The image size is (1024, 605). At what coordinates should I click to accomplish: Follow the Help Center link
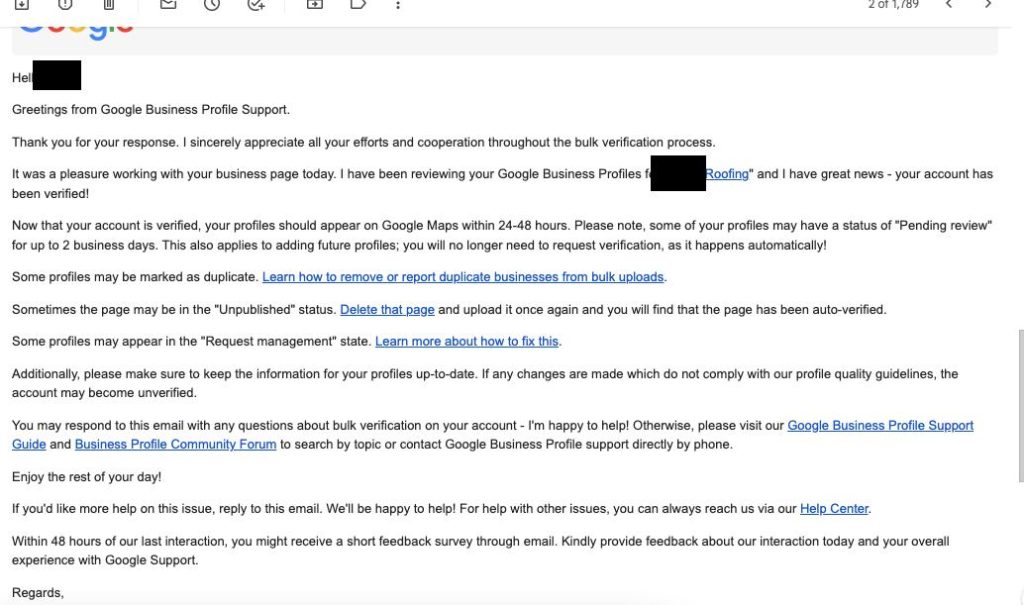coord(834,509)
